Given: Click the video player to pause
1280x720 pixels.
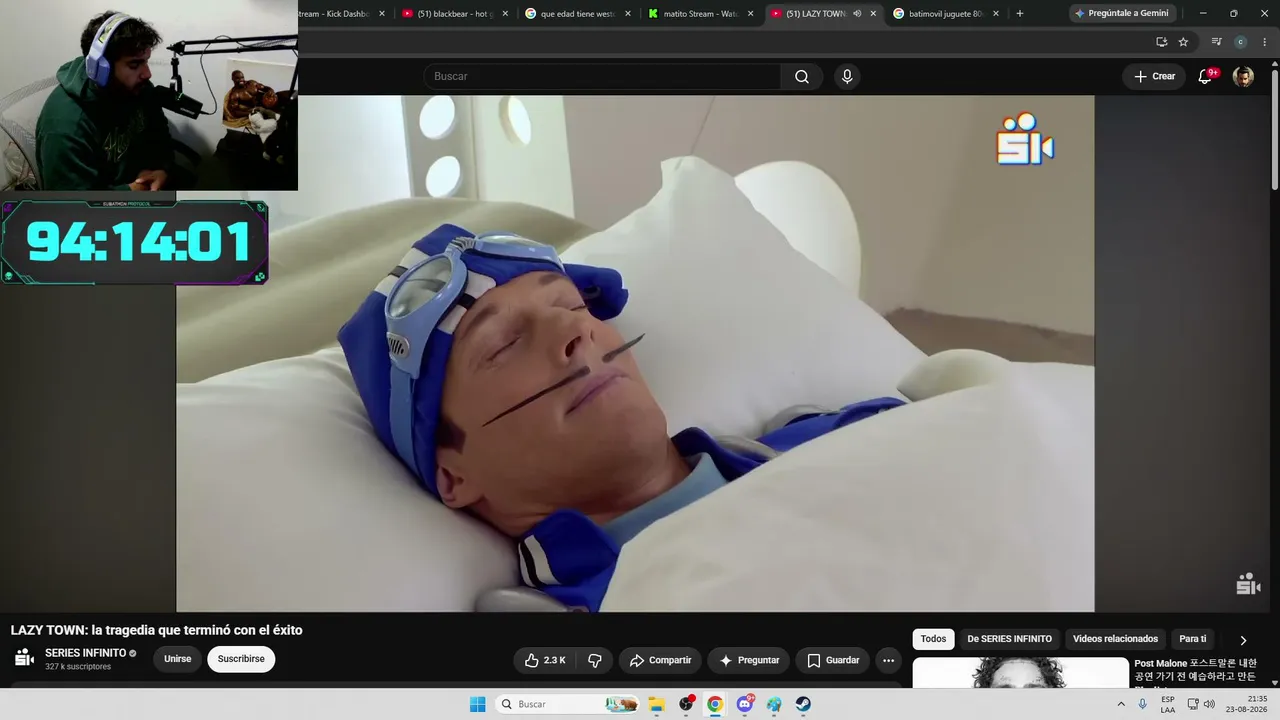Looking at the screenshot, I should 635,353.
